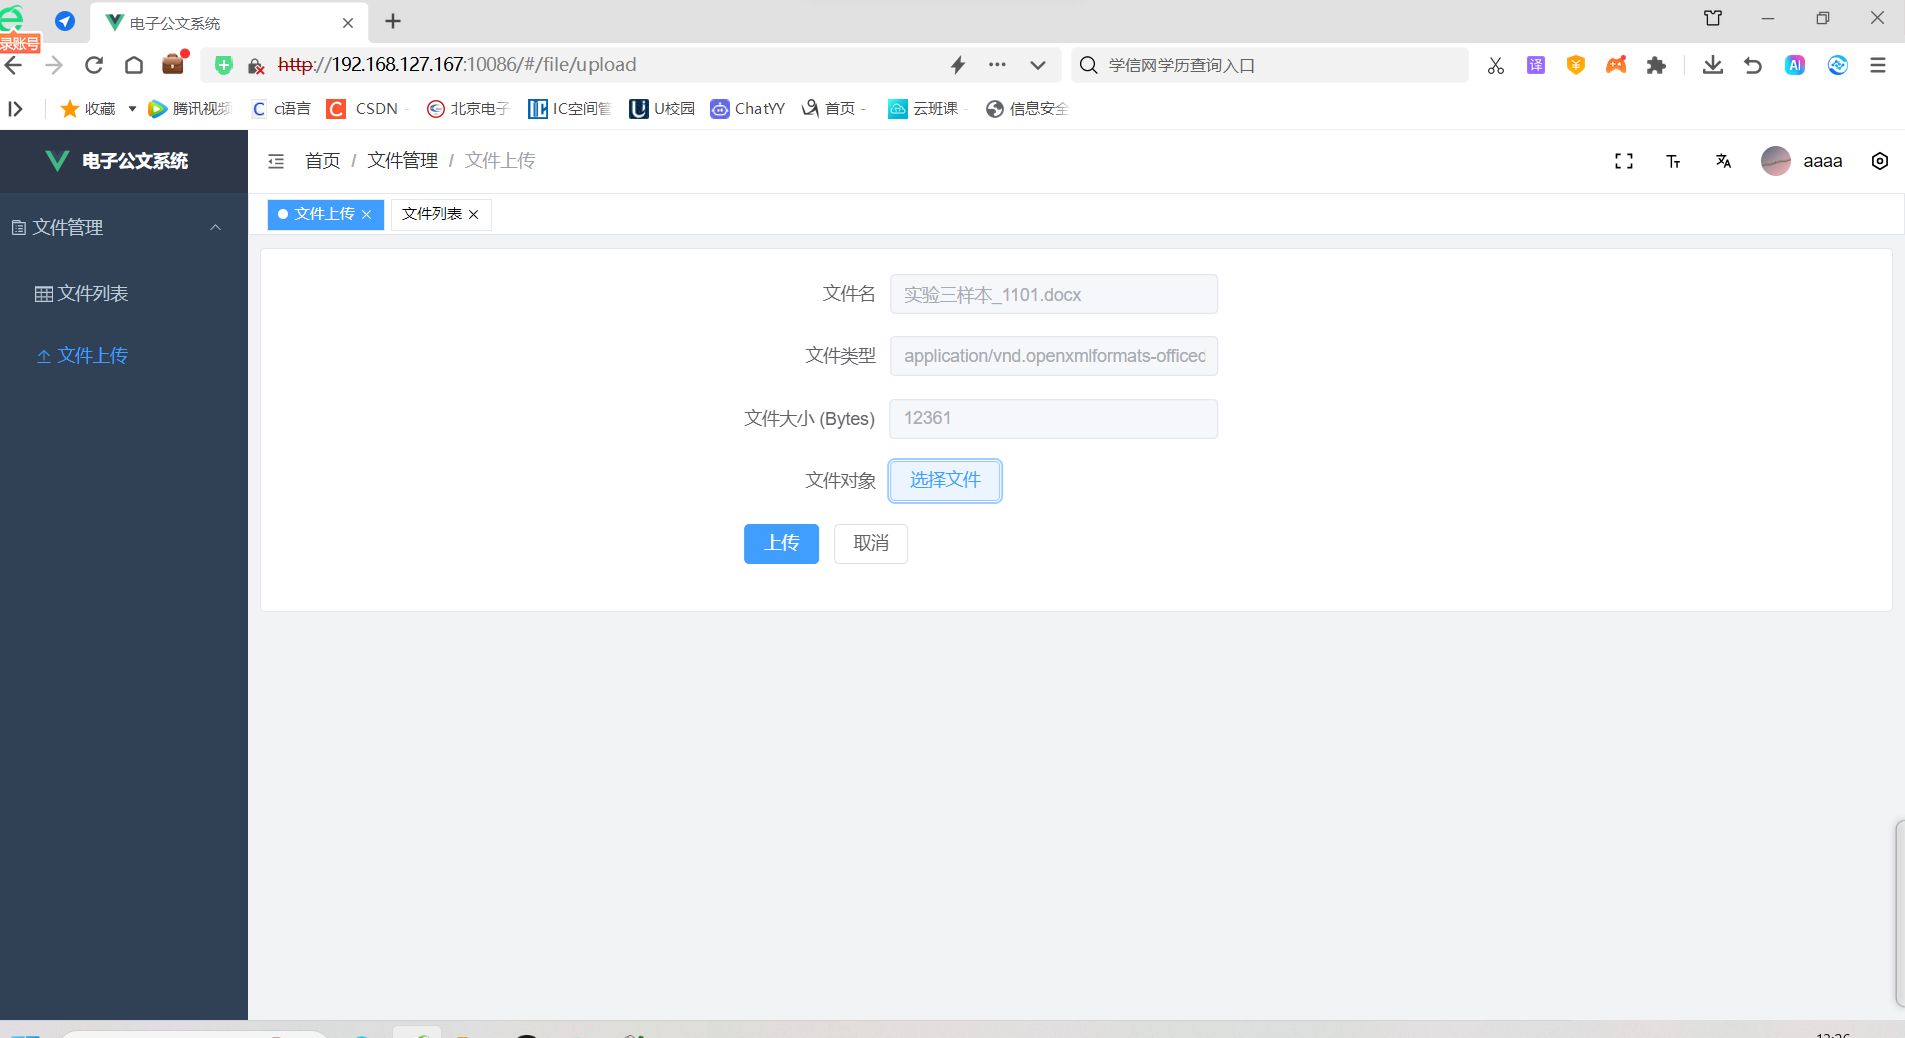Click the AI assistant toolbar icon
This screenshot has width=1905, height=1038.
coord(1795,65)
